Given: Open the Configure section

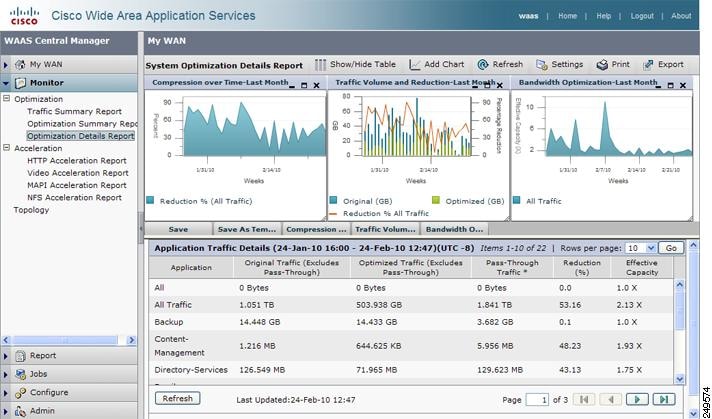Looking at the screenshot, I should [x=49, y=392].
